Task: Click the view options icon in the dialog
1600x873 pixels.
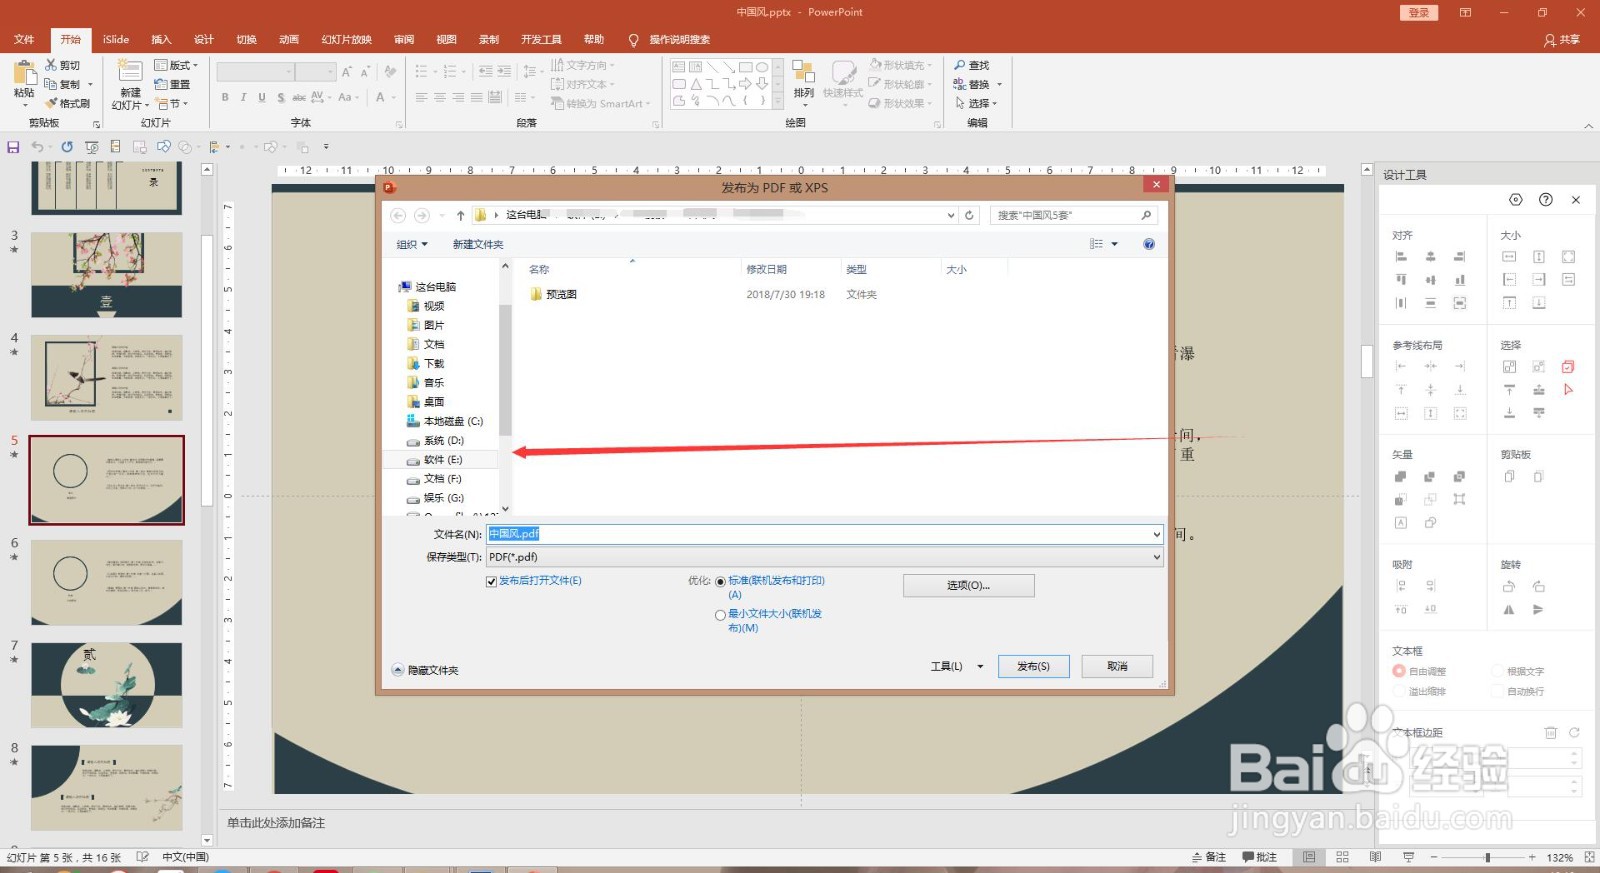Action: point(1097,244)
